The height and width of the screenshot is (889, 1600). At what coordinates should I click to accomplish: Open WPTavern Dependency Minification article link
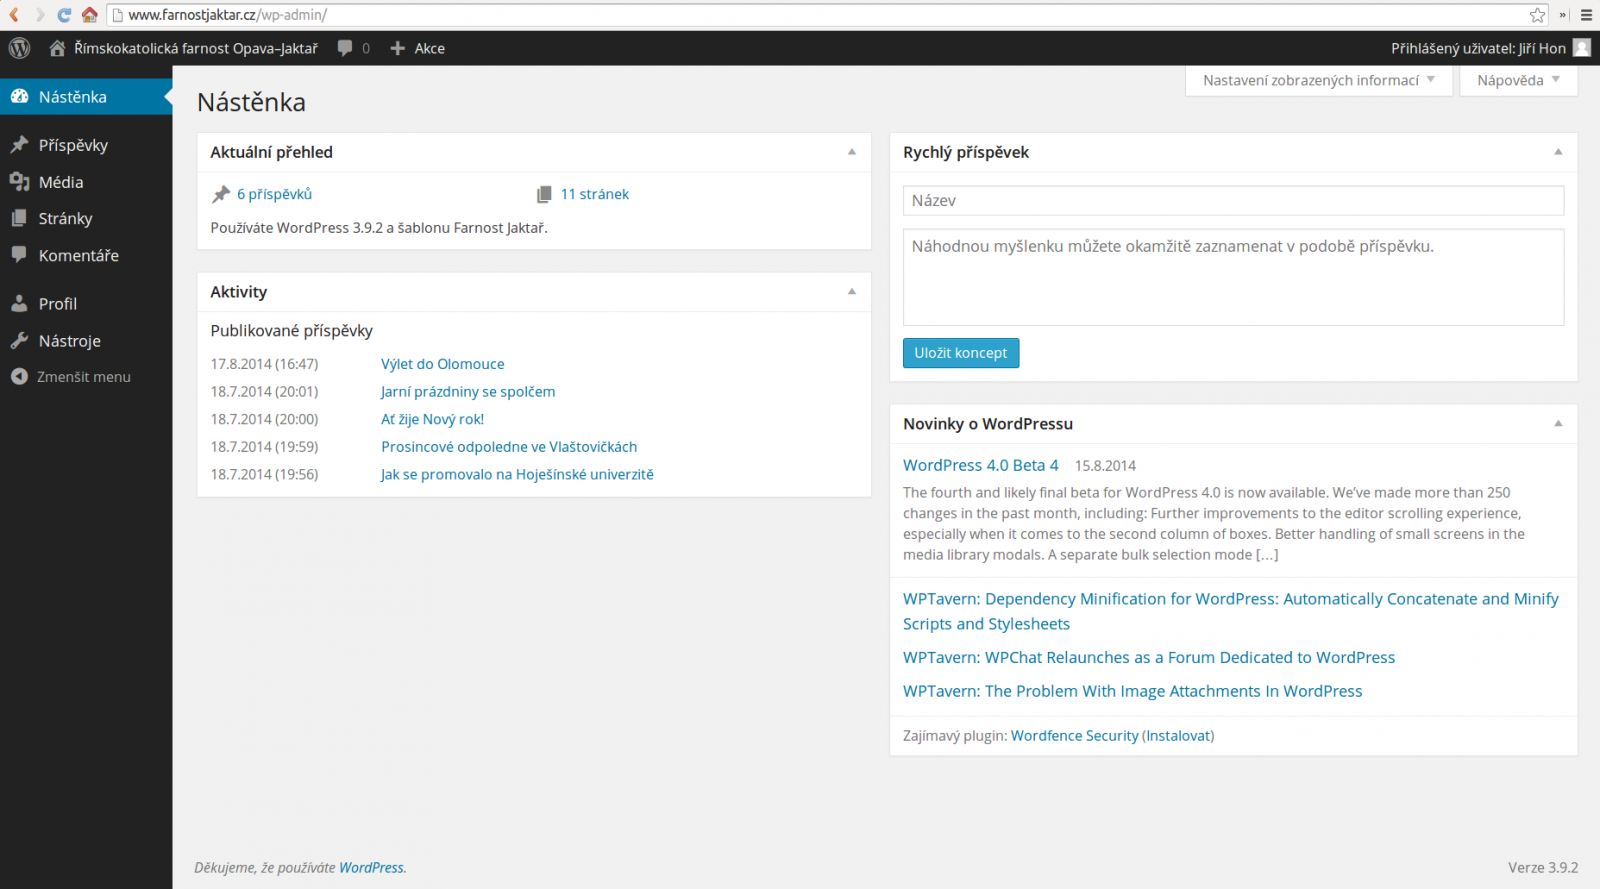pos(1230,611)
